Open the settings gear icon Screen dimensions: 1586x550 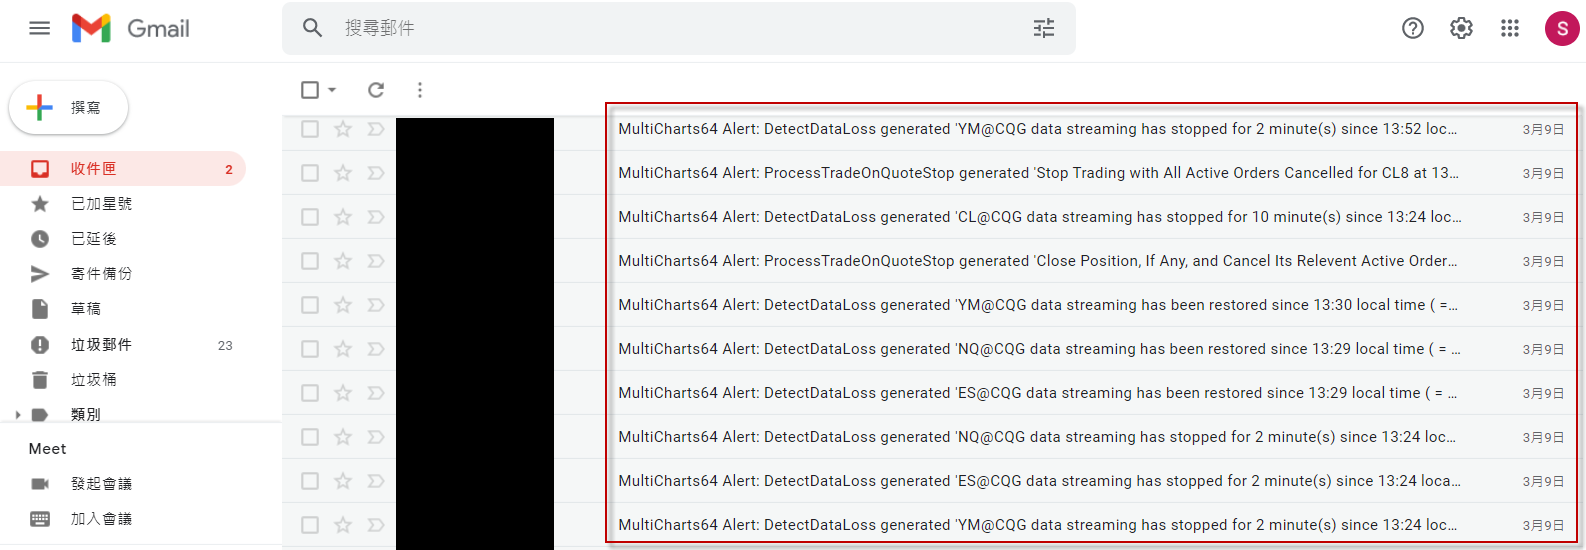click(1462, 28)
